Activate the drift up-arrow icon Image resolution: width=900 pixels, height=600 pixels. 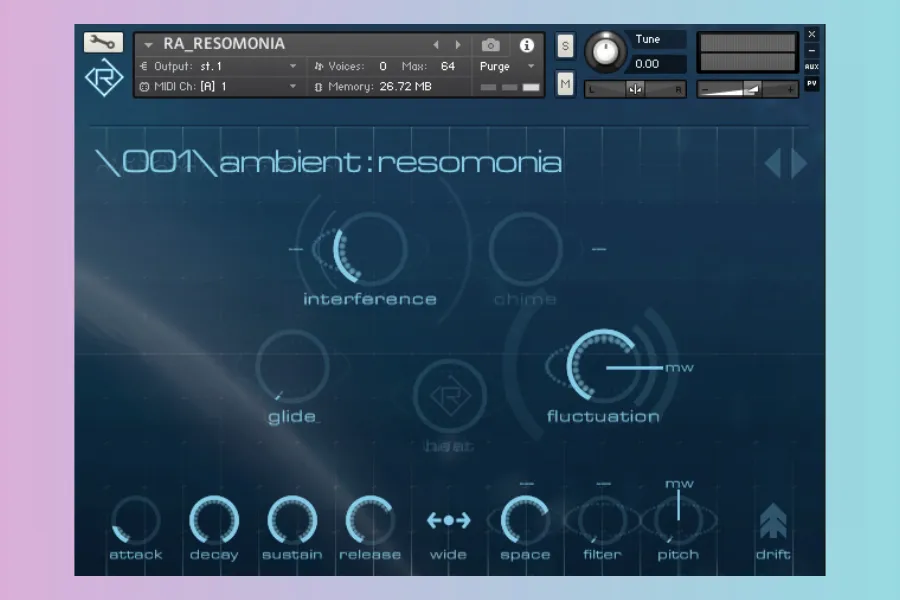tap(773, 521)
